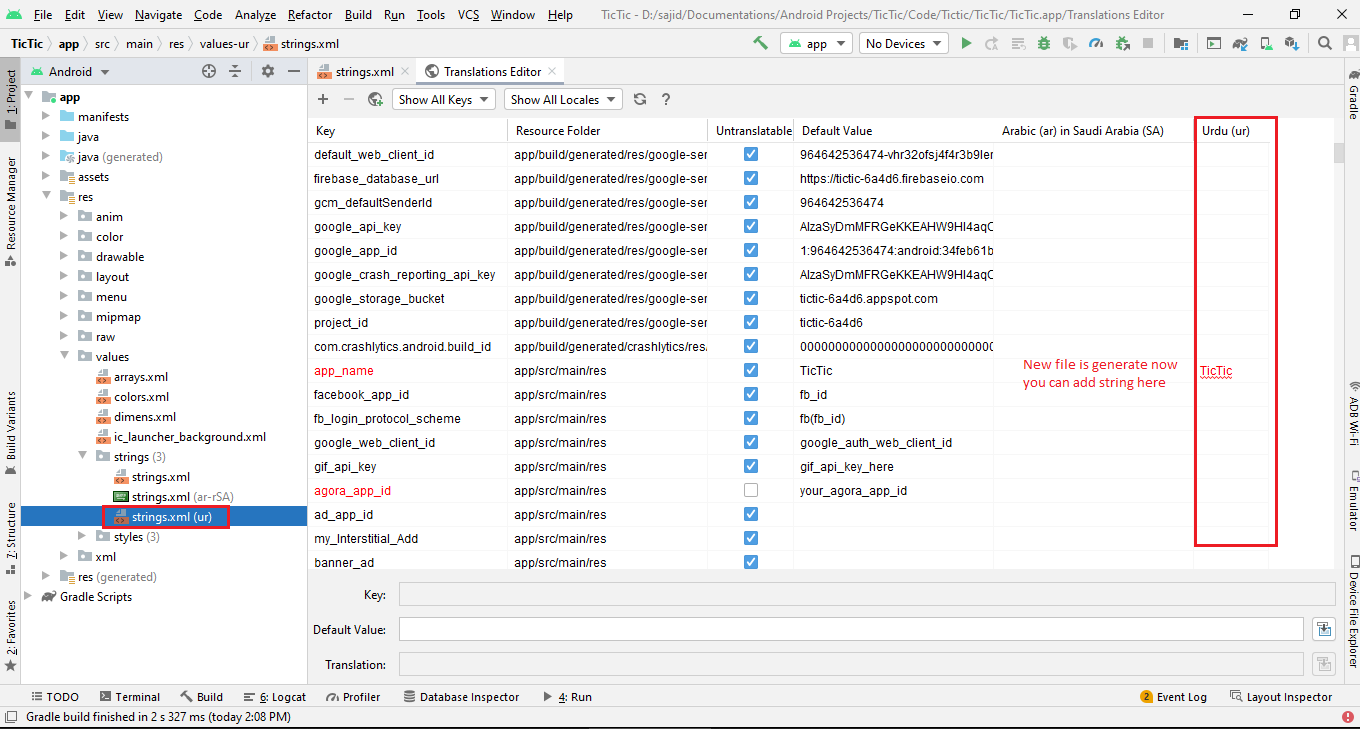1360x729 pixels.
Task: Click the Default Value input field
Action: click(851, 629)
